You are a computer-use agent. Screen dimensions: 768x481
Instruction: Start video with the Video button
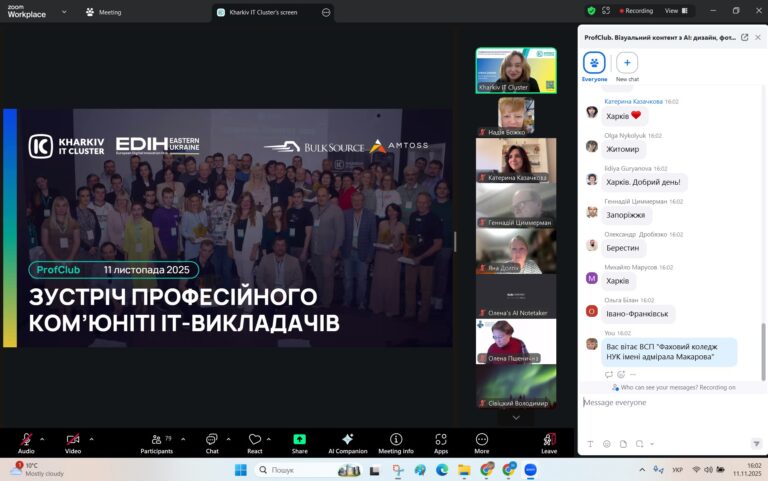tap(72, 443)
